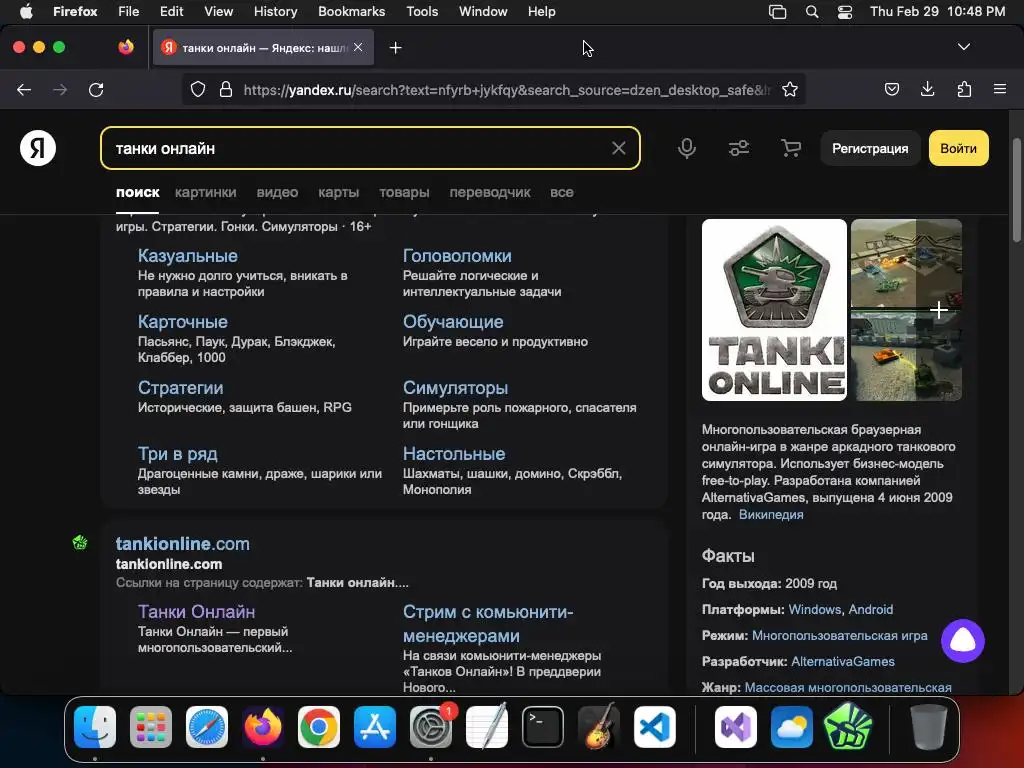Activate voice search microphone icon
1024x768 pixels.
686,148
